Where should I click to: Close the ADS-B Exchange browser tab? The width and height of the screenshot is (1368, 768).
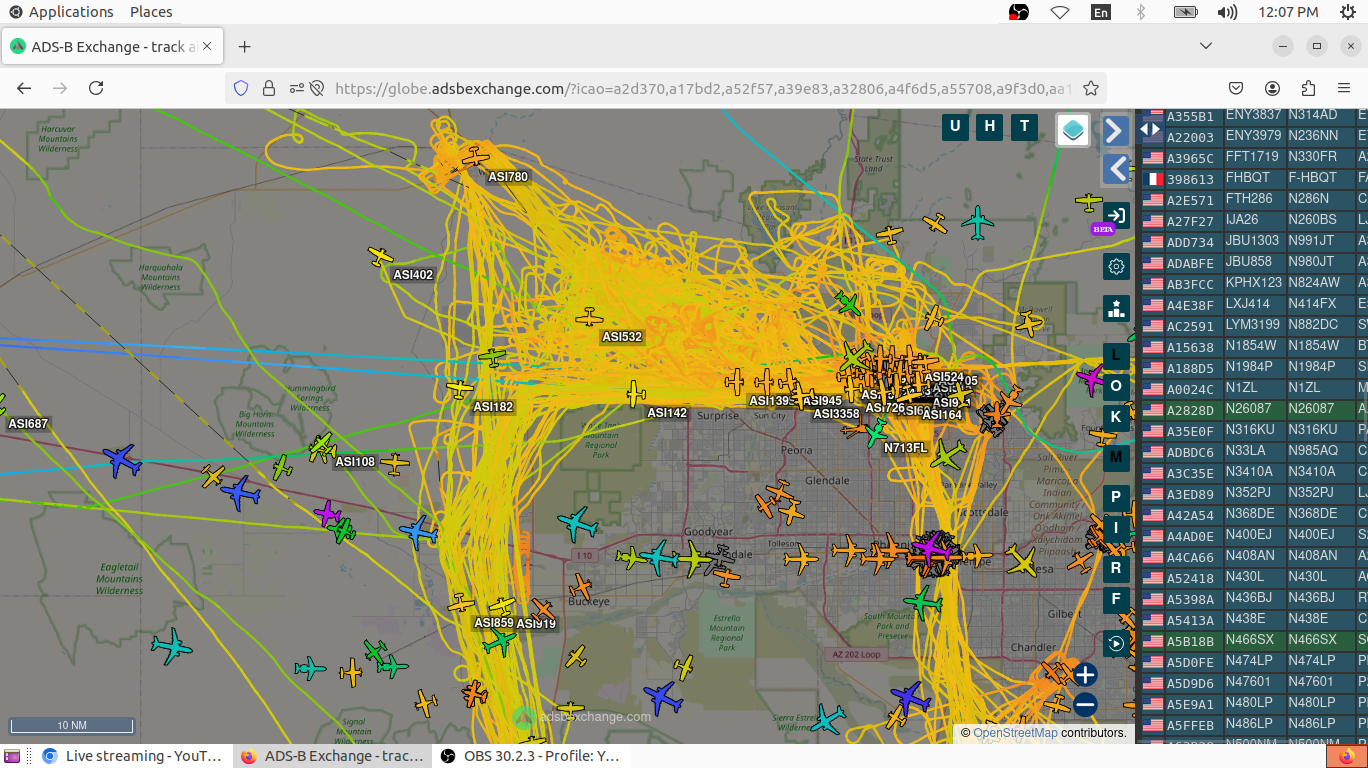coord(206,47)
